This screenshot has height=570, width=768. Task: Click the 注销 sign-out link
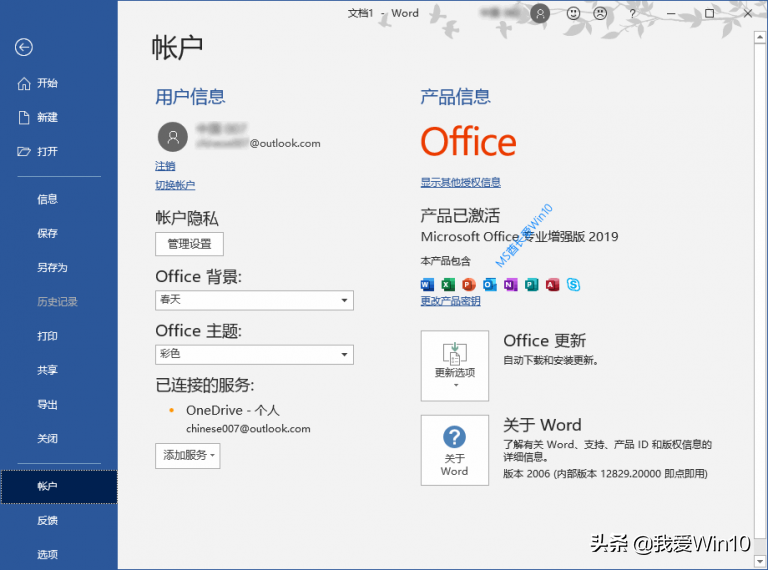coord(165,166)
